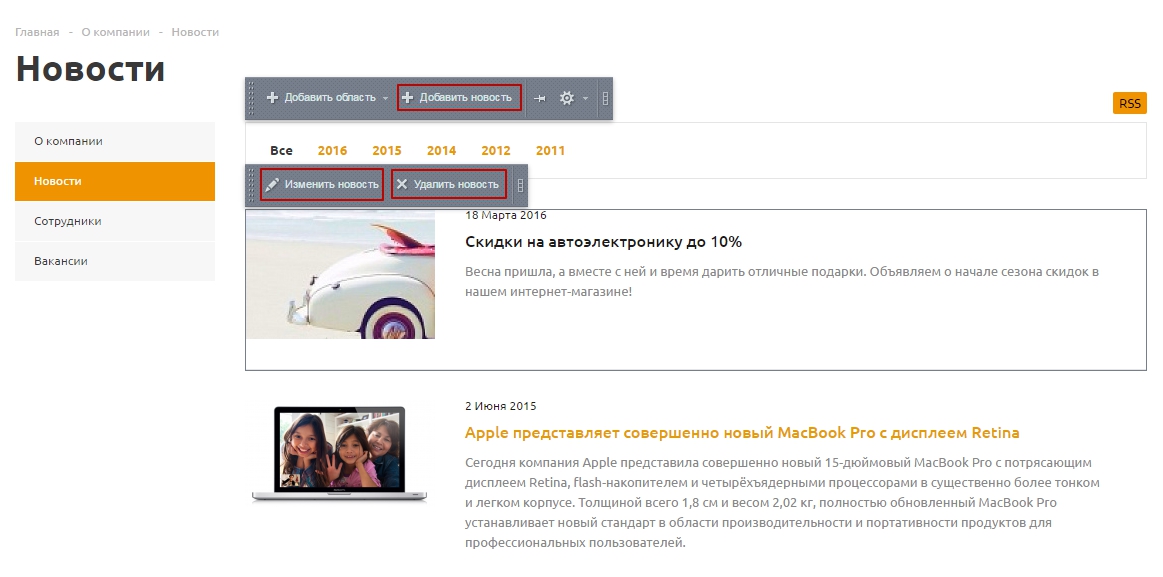Click the 'О компании' breadcrumb link
Image resolution: width=1163 pixels, height=577 pixels.
point(116,32)
